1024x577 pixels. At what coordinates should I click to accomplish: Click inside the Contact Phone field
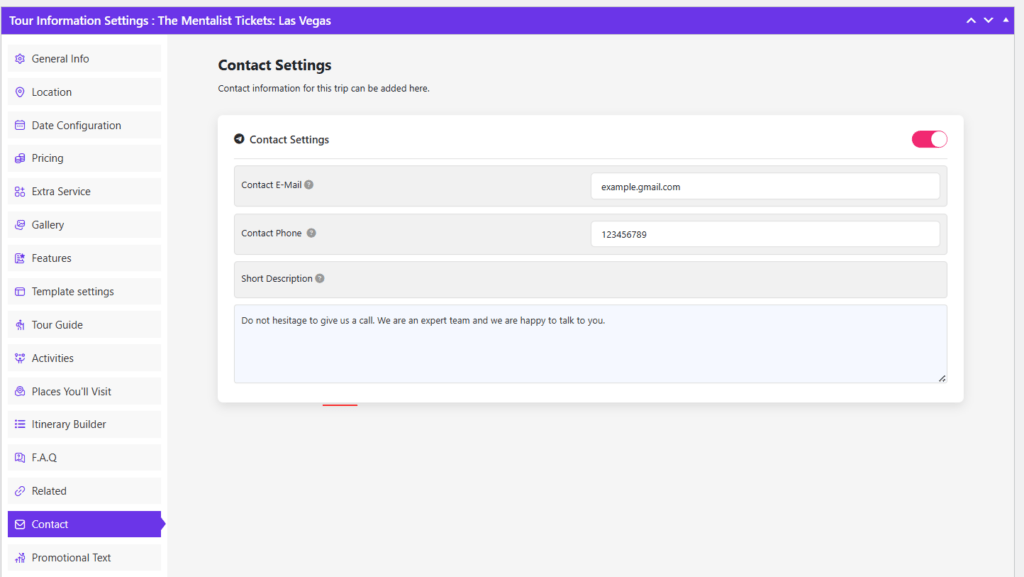pos(765,233)
